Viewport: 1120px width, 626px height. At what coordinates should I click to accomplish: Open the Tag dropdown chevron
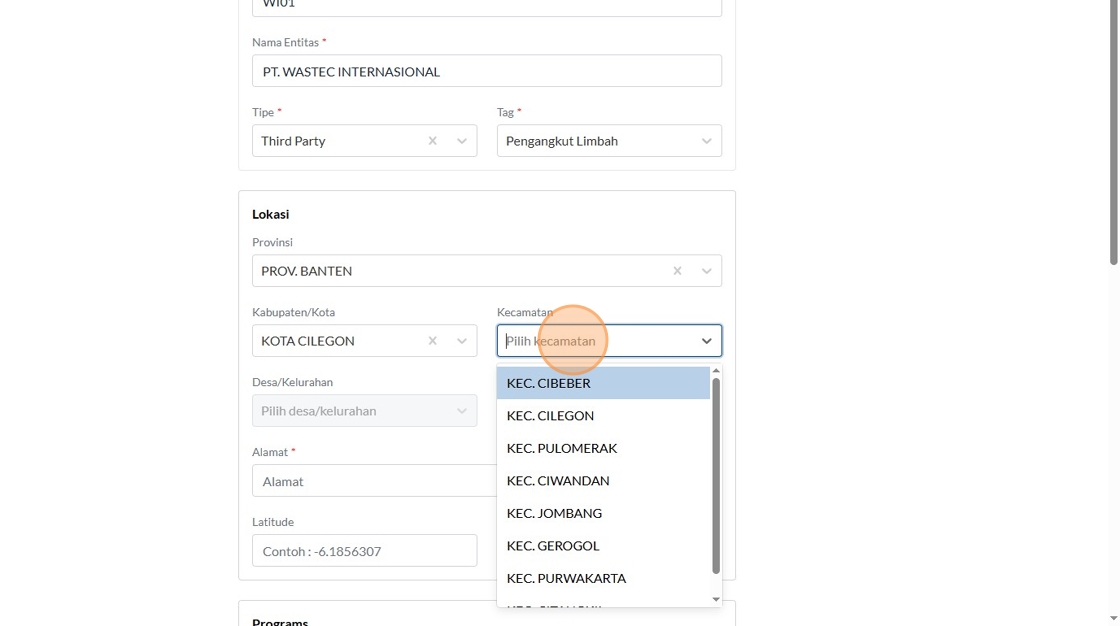point(706,141)
